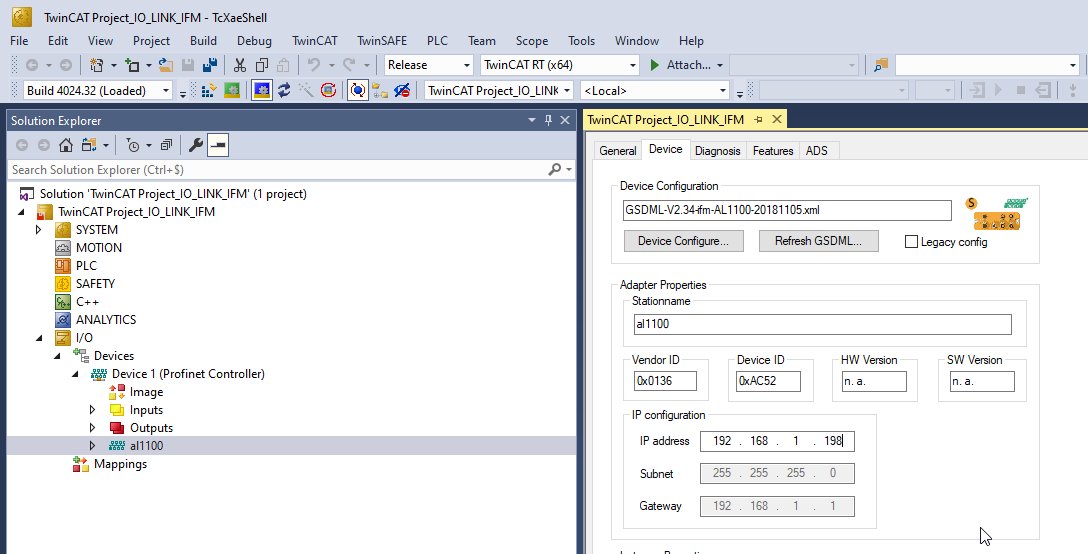Click the Attach... button label

pos(688,65)
